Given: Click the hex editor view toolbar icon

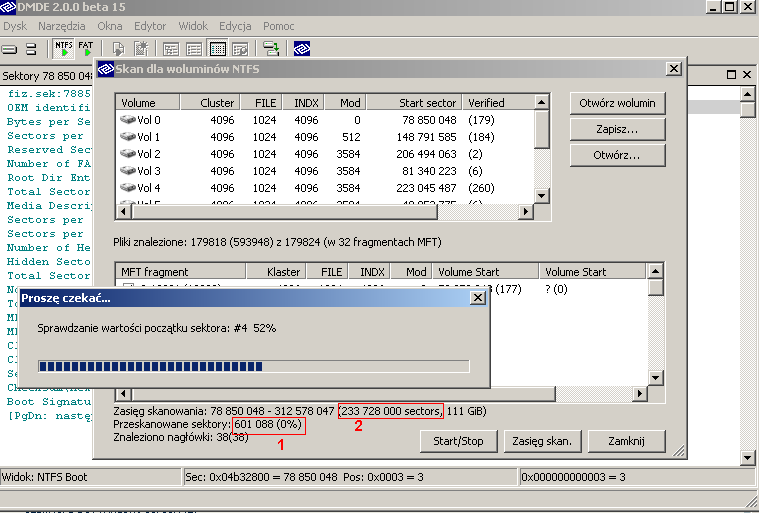Looking at the screenshot, I should click(217, 48).
